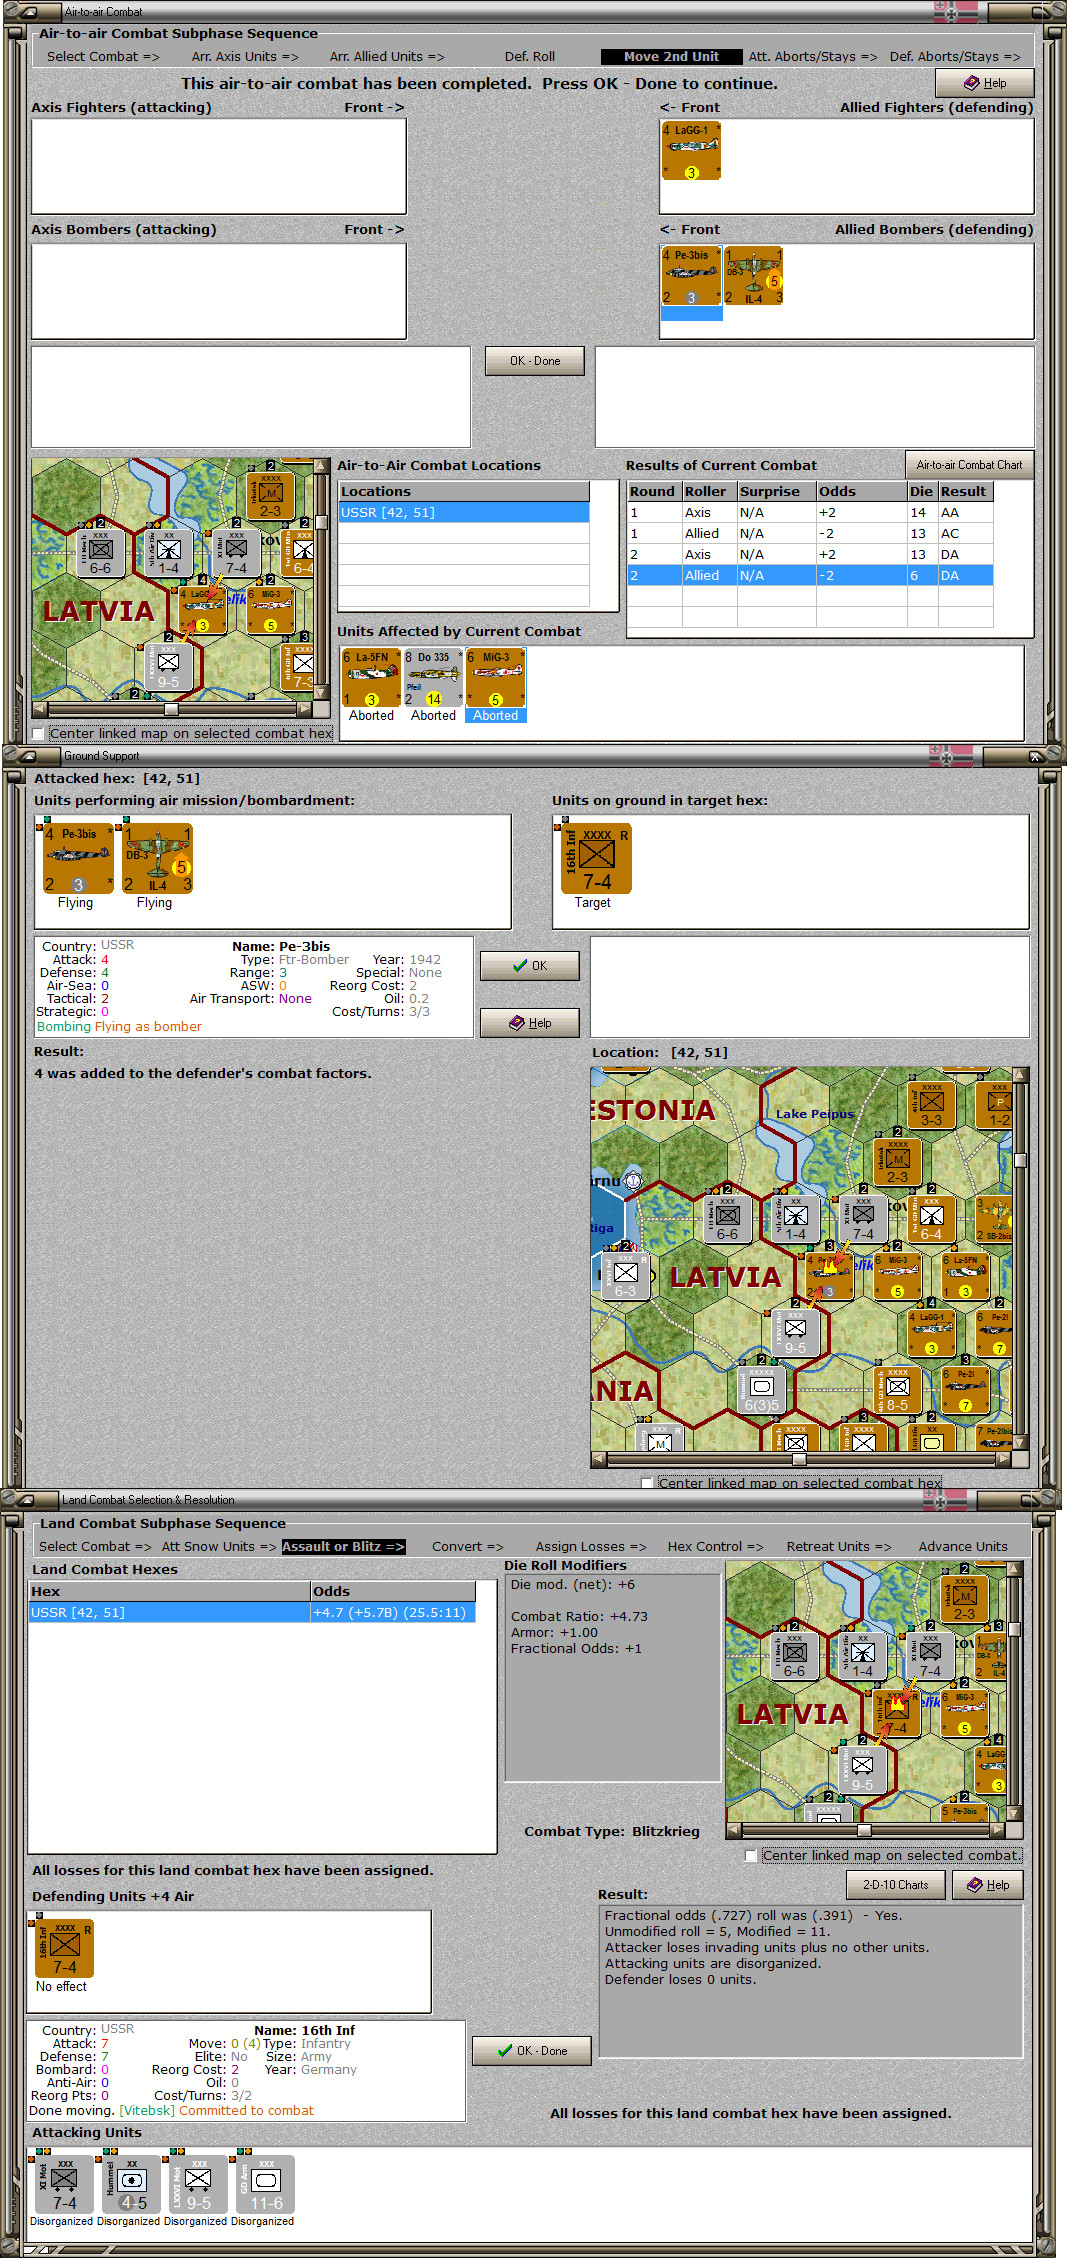
Task: Select 16th Inf defending unit in Land Combat
Action: click(x=64, y=1948)
